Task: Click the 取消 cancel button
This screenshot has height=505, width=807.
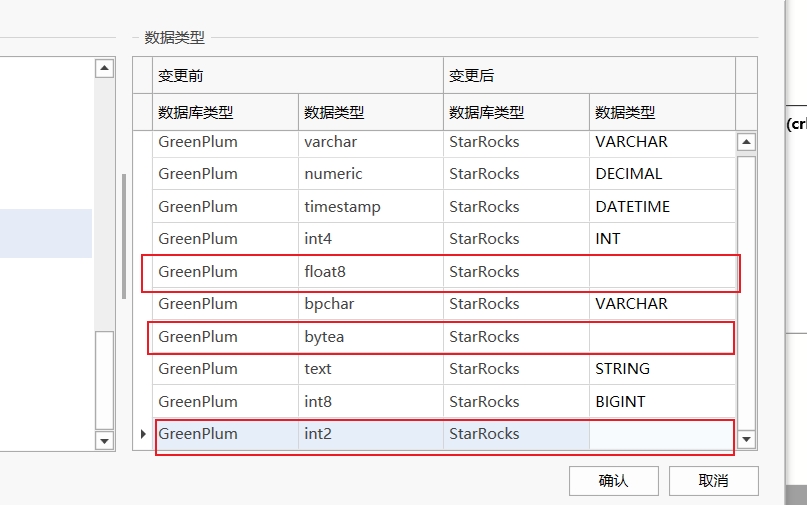Action: point(713,481)
